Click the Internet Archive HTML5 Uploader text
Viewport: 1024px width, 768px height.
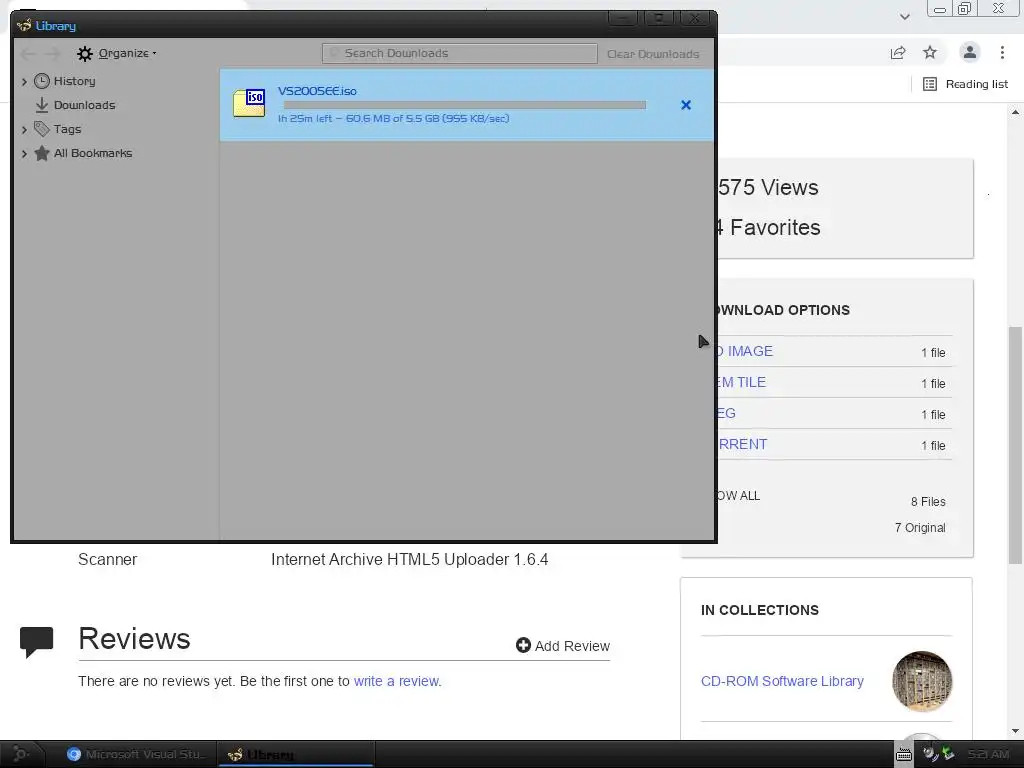(409, 560)
